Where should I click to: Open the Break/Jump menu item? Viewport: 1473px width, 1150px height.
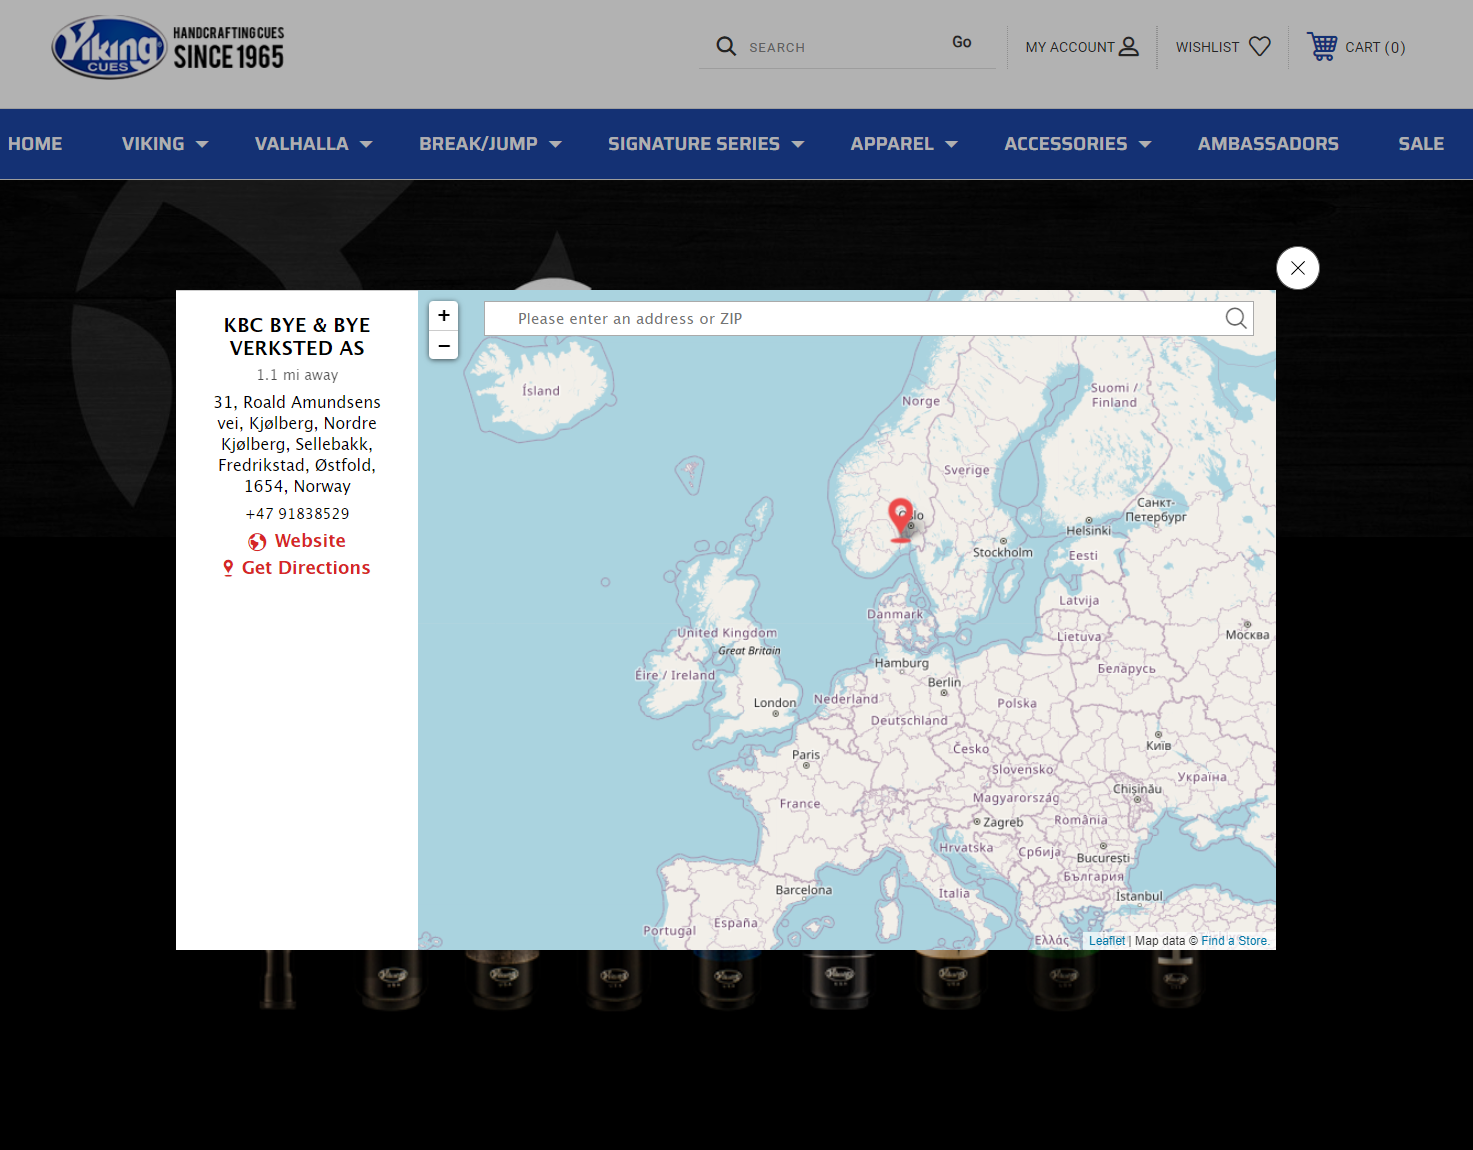point(478,144)
